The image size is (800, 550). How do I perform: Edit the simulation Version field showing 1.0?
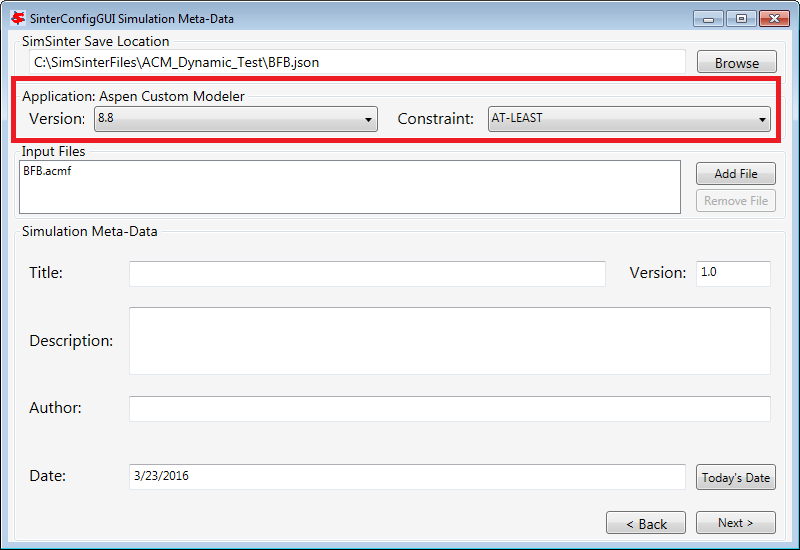pyautogui.click(x=733, y=274)
